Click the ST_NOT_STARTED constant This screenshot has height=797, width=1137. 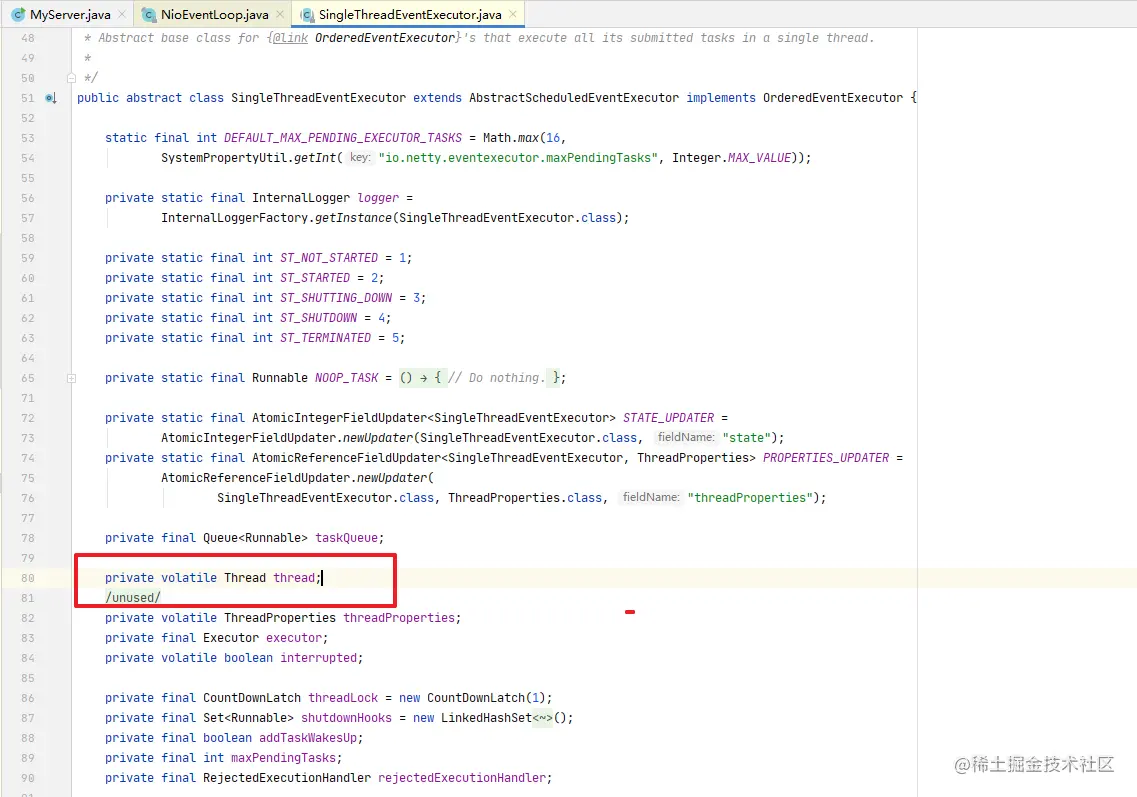tap(329, 258)
